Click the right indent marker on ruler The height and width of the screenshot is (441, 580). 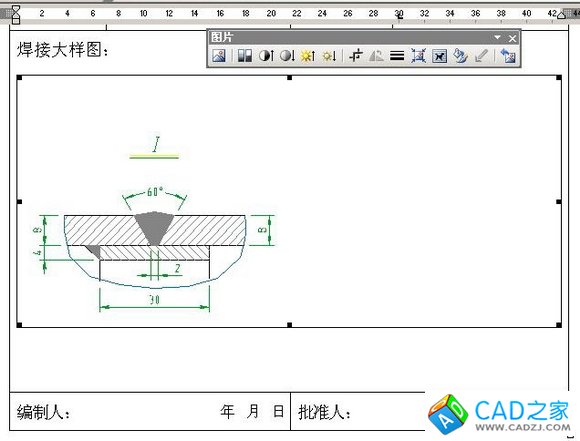click(x=562, y=15)
